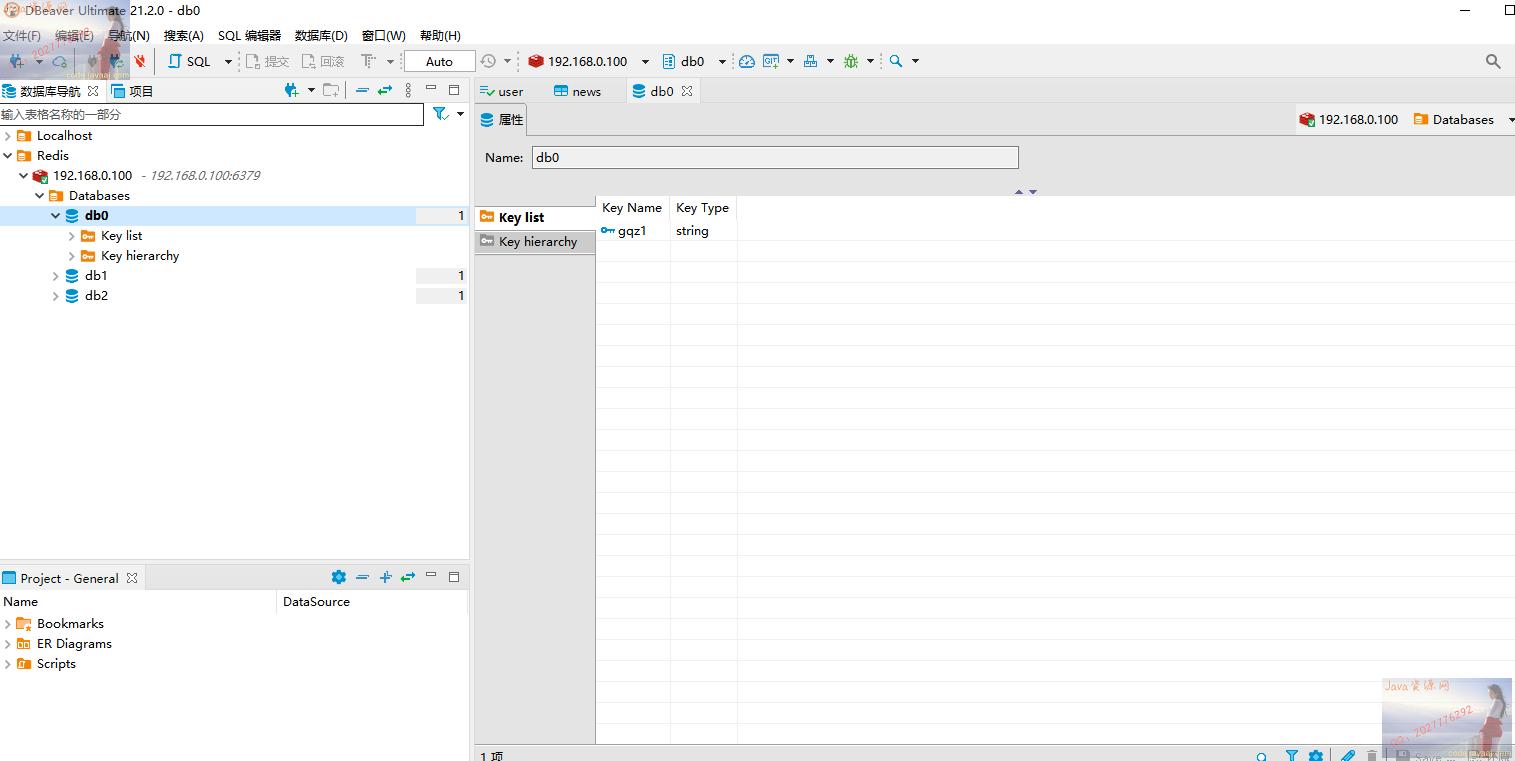Image resolution: width=1515 pixels, height=761 pixels.
Task: Close the Project - General panel
Action: coord(131,578)
